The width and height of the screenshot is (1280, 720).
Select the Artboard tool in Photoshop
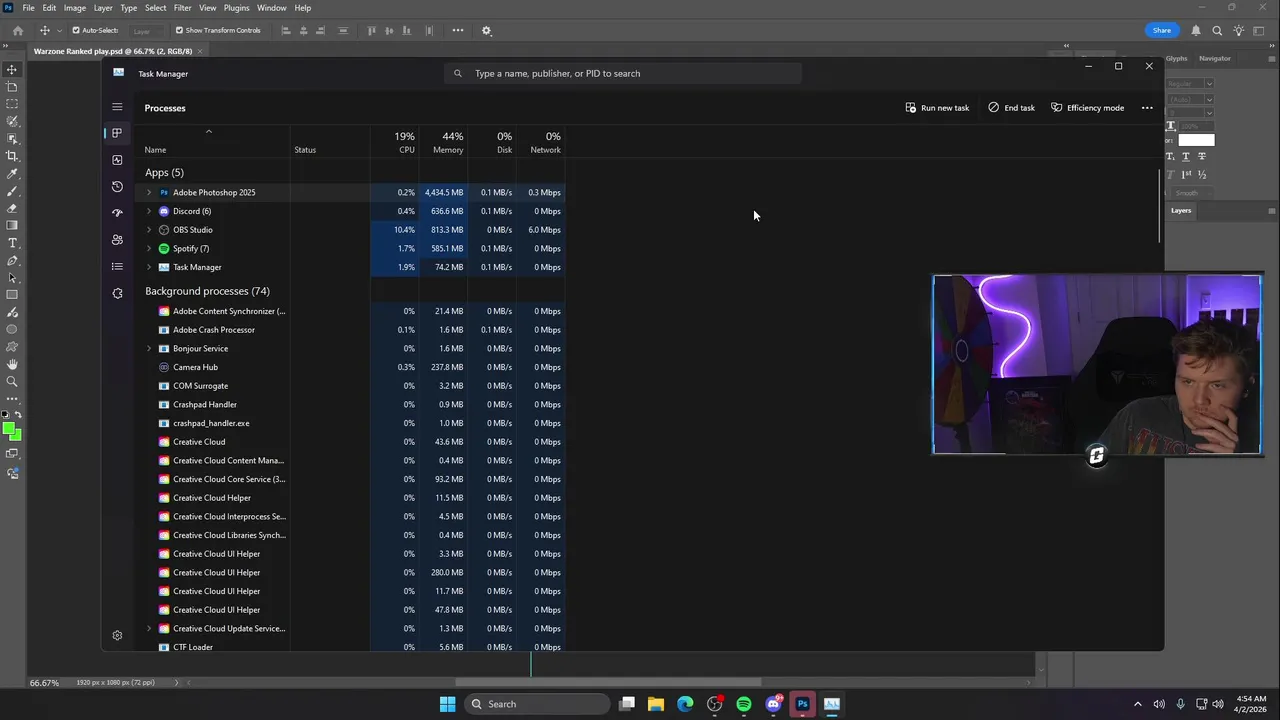point(12,87)
